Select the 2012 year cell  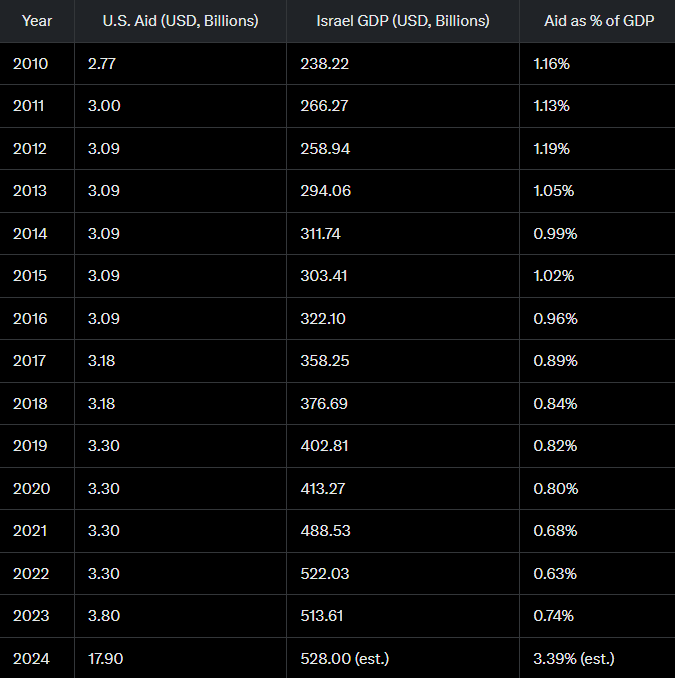click(x=29, y=148)
